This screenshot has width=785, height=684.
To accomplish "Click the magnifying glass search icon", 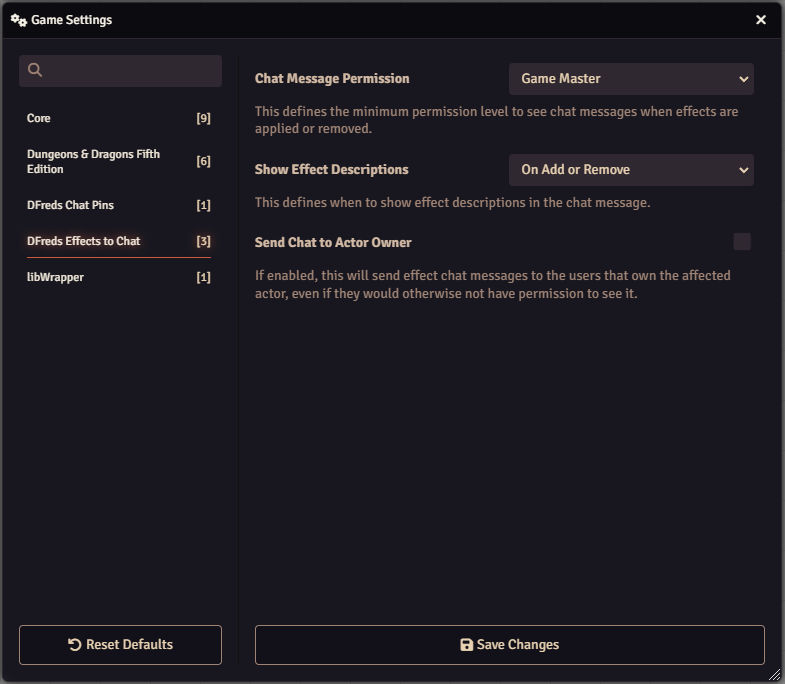I will coord(35,70).
